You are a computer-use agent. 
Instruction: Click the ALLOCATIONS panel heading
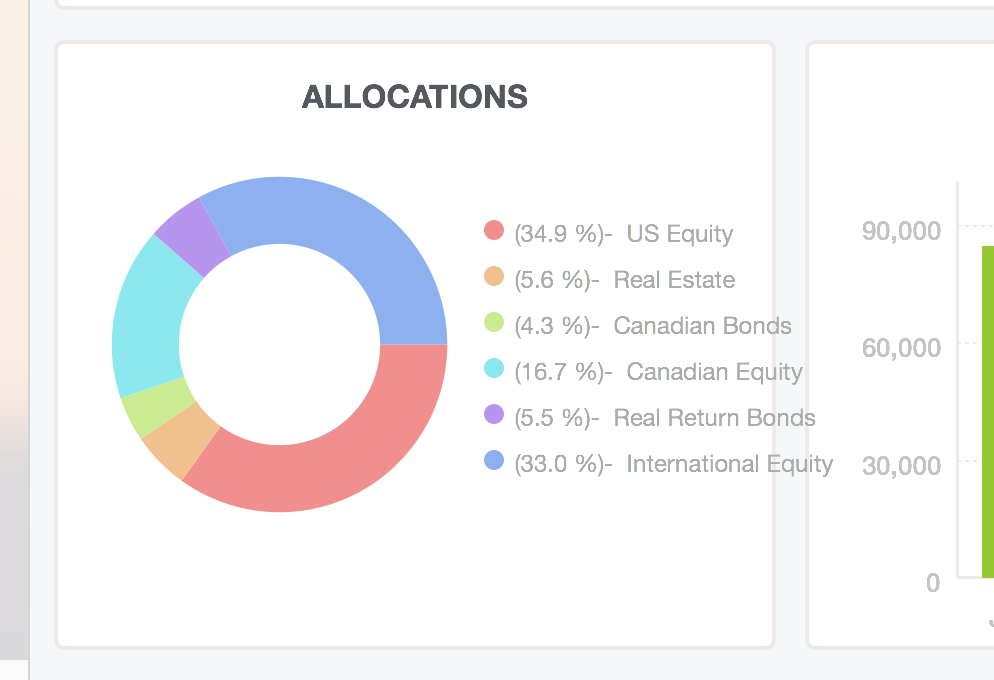[415, 97]
